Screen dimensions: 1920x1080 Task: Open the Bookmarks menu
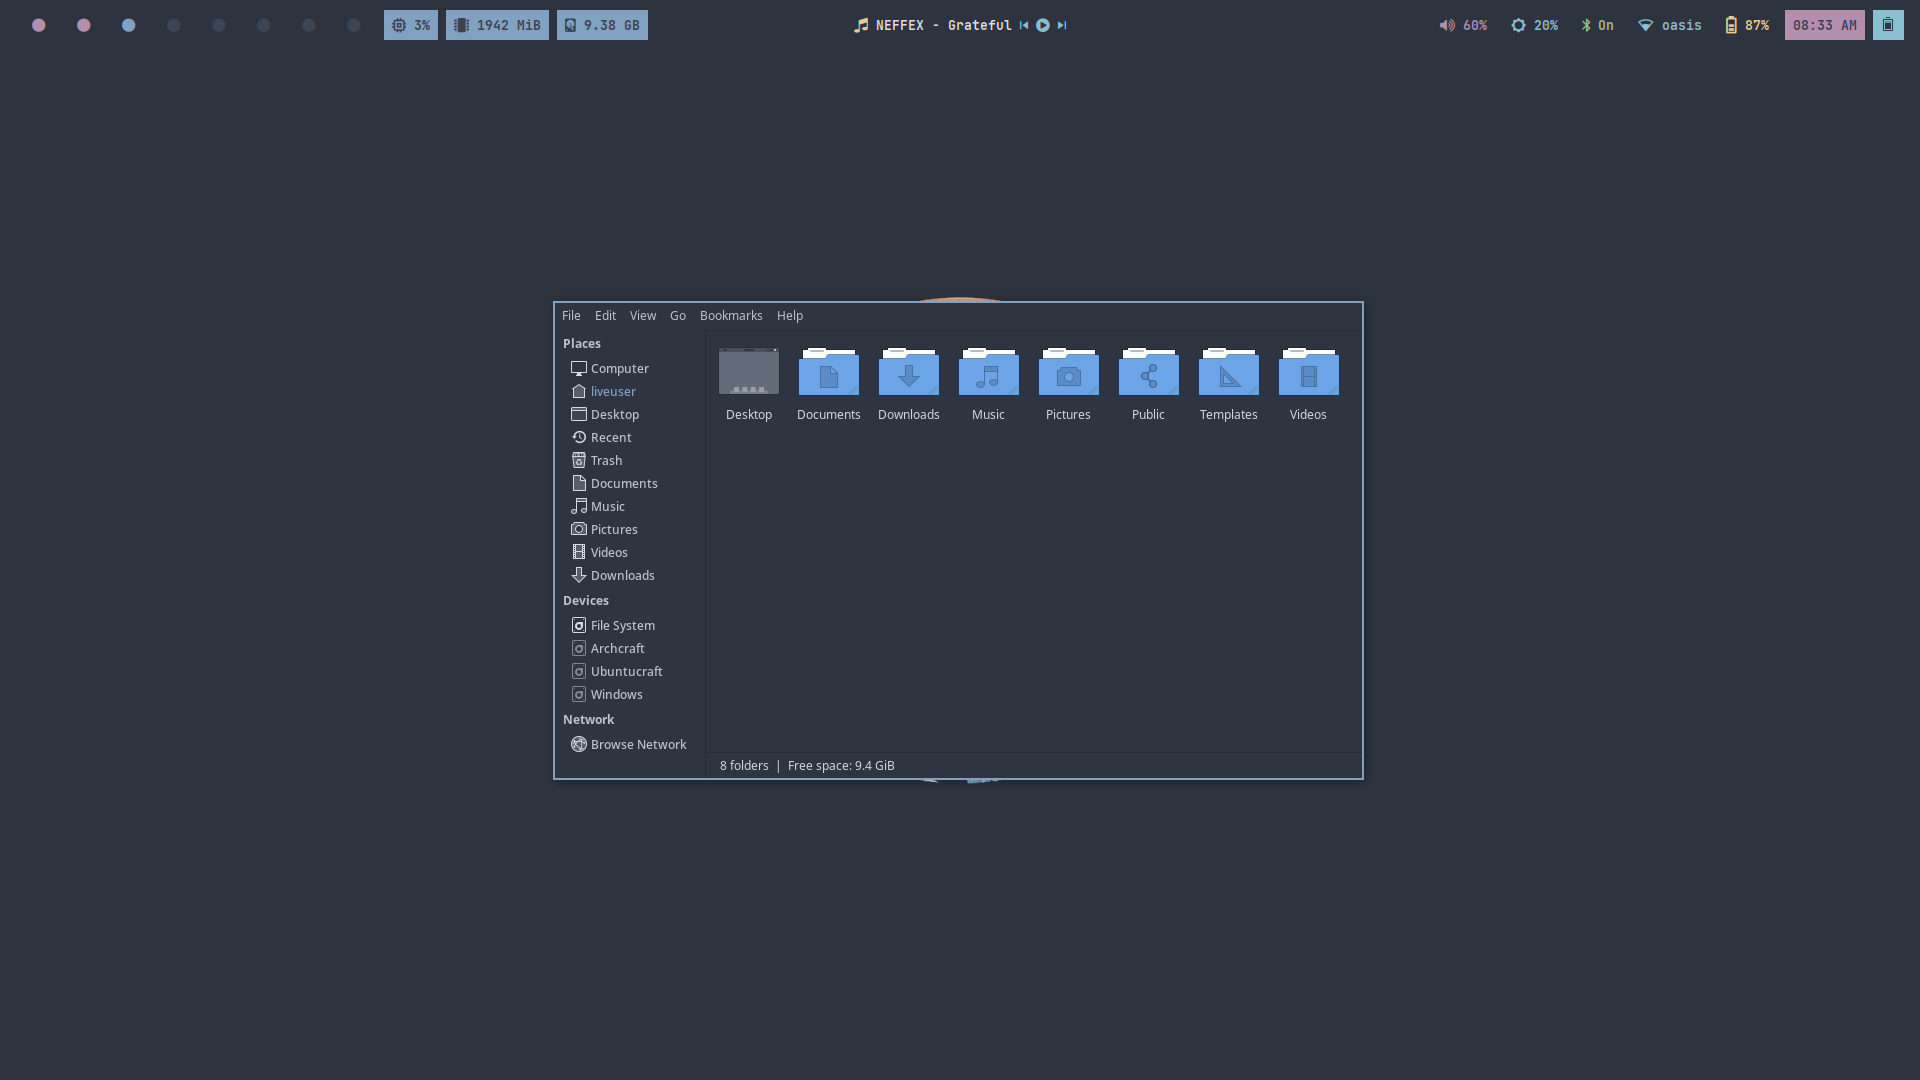point(730,316)
